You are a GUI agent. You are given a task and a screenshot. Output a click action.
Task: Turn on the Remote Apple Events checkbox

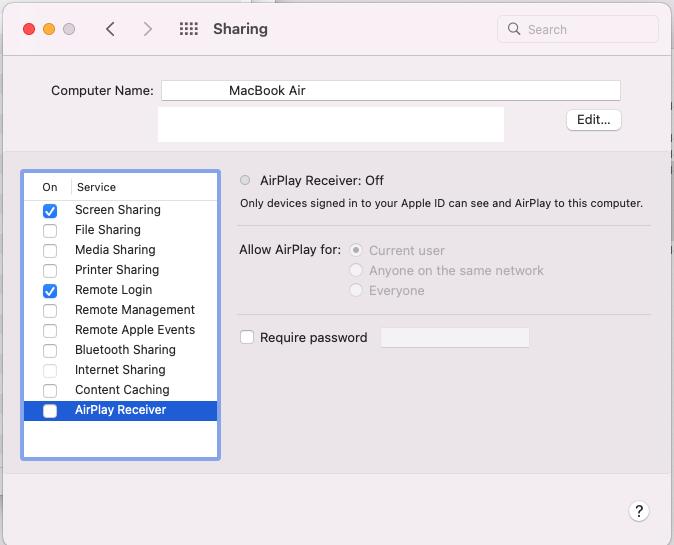50,331
